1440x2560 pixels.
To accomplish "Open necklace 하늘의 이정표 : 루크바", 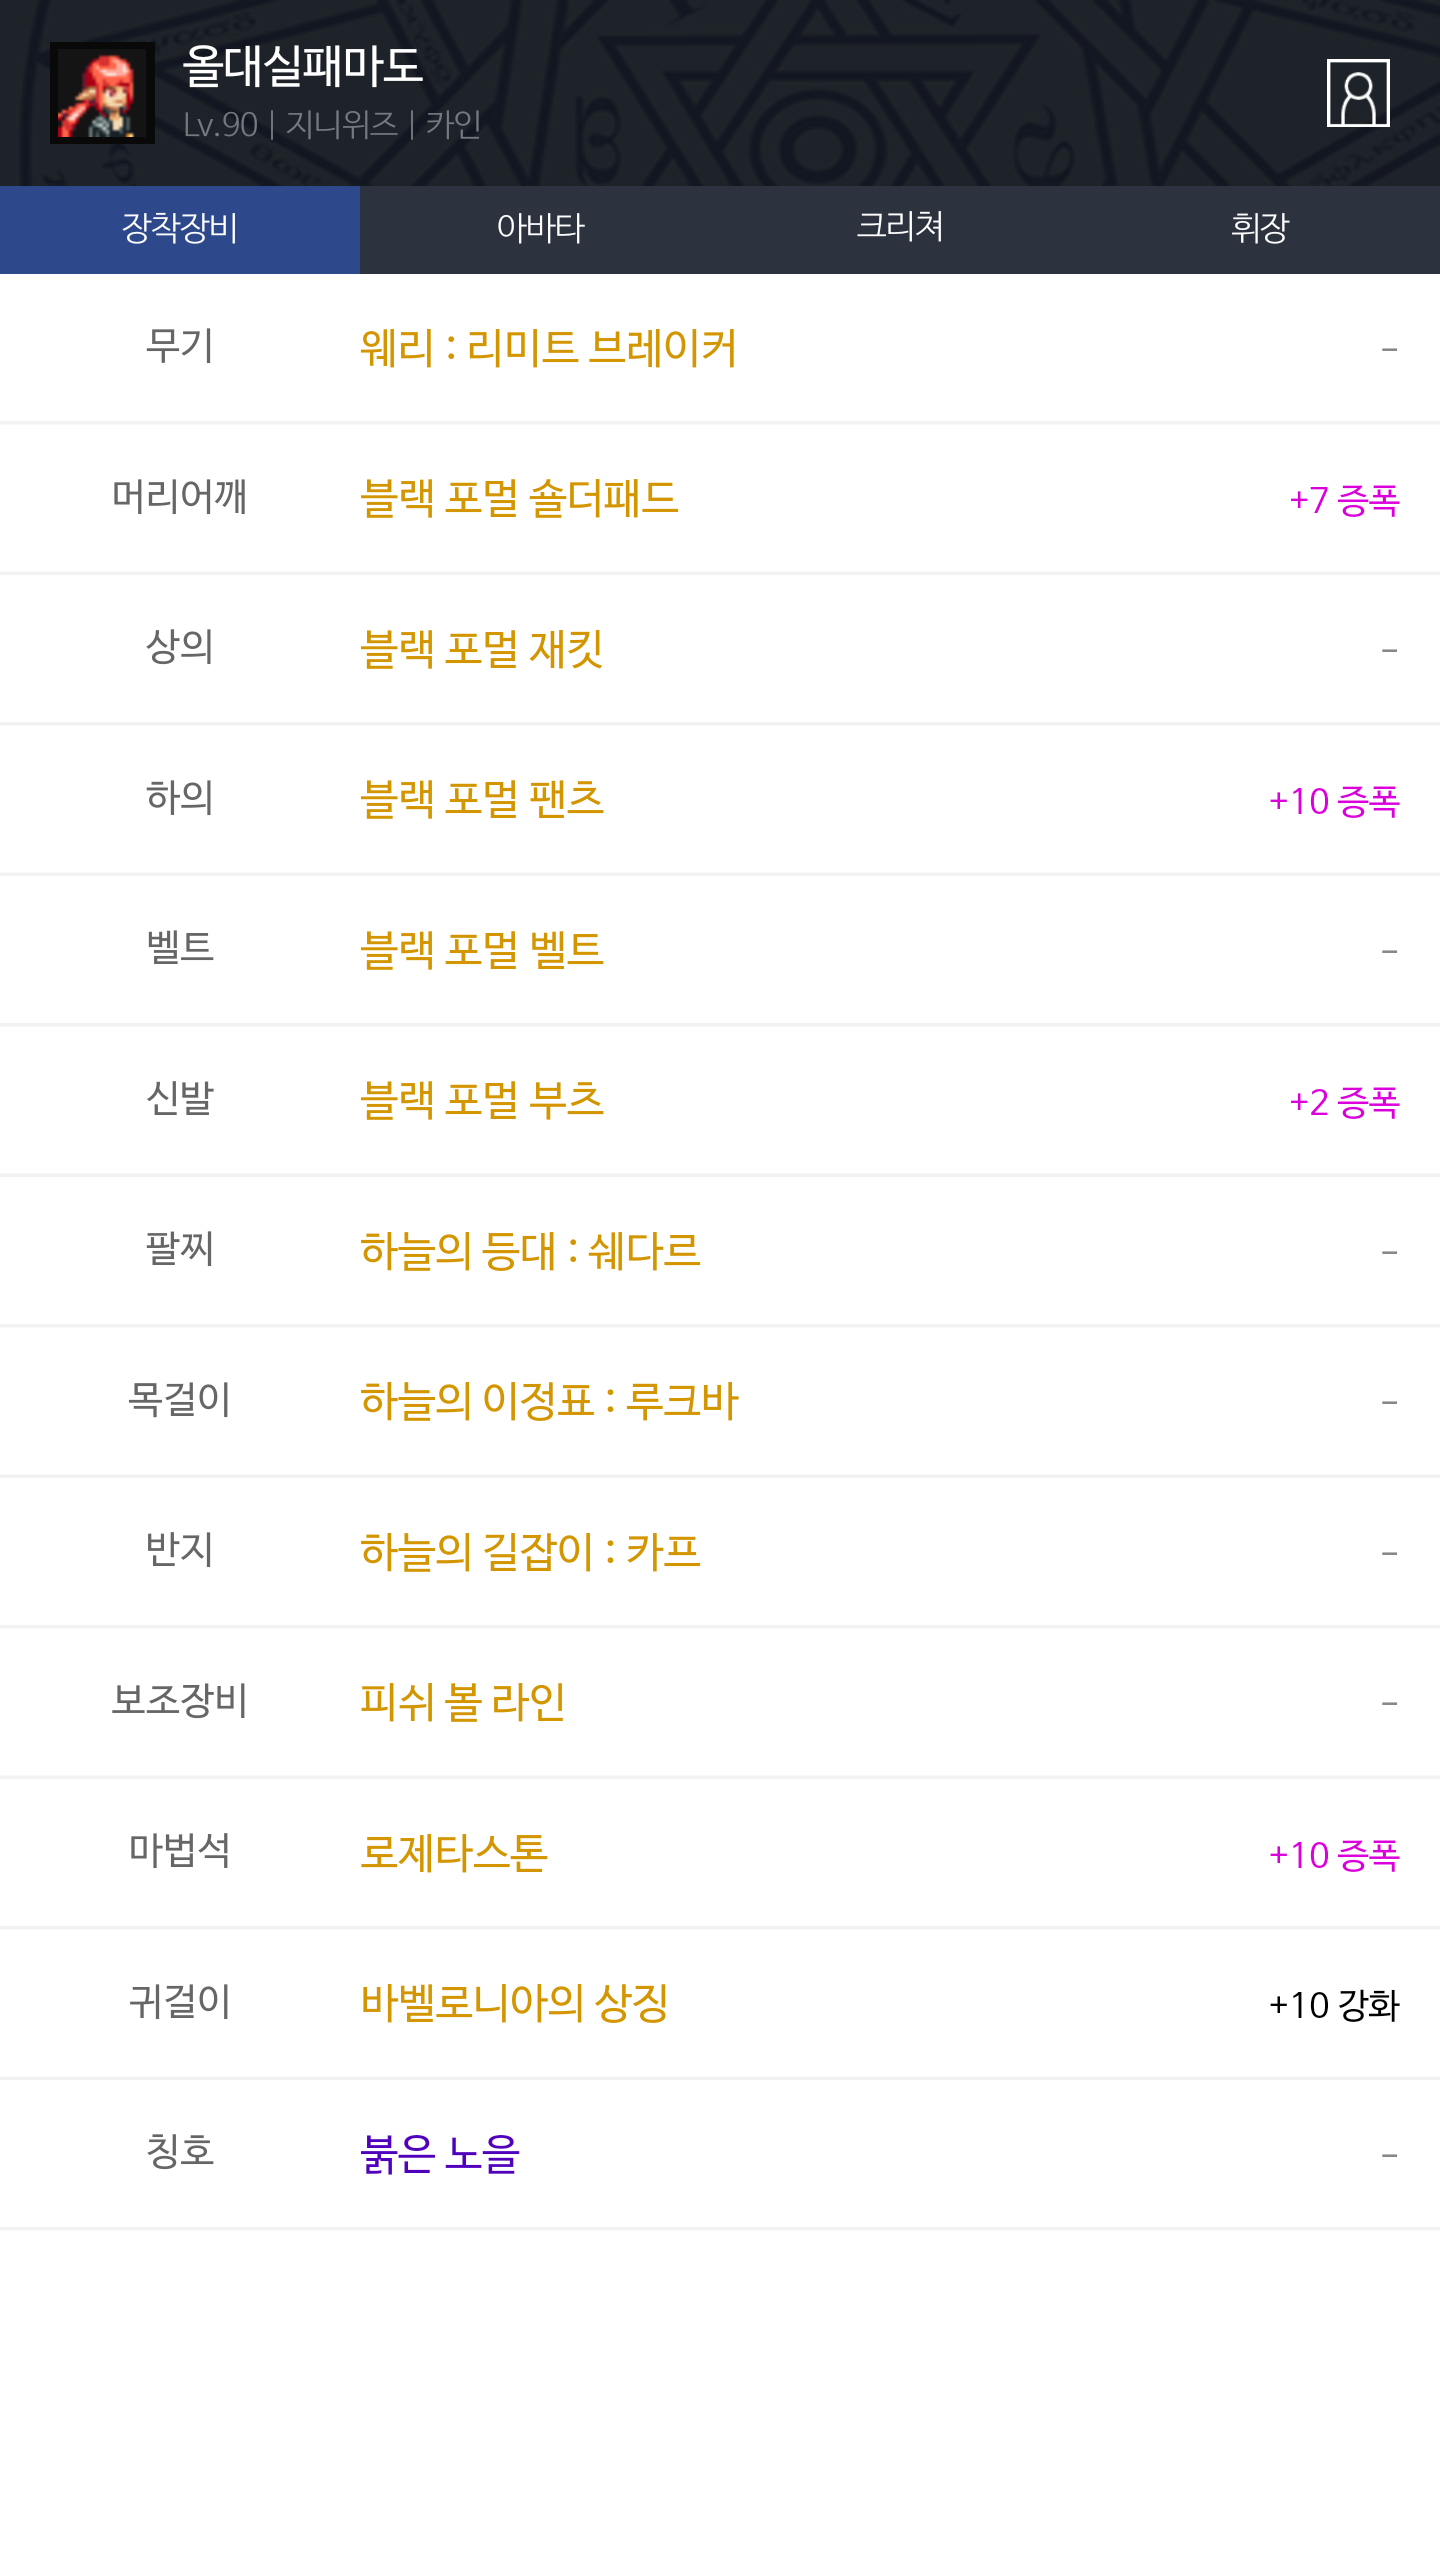I will pyautogui.click(x=549, y=1401).
